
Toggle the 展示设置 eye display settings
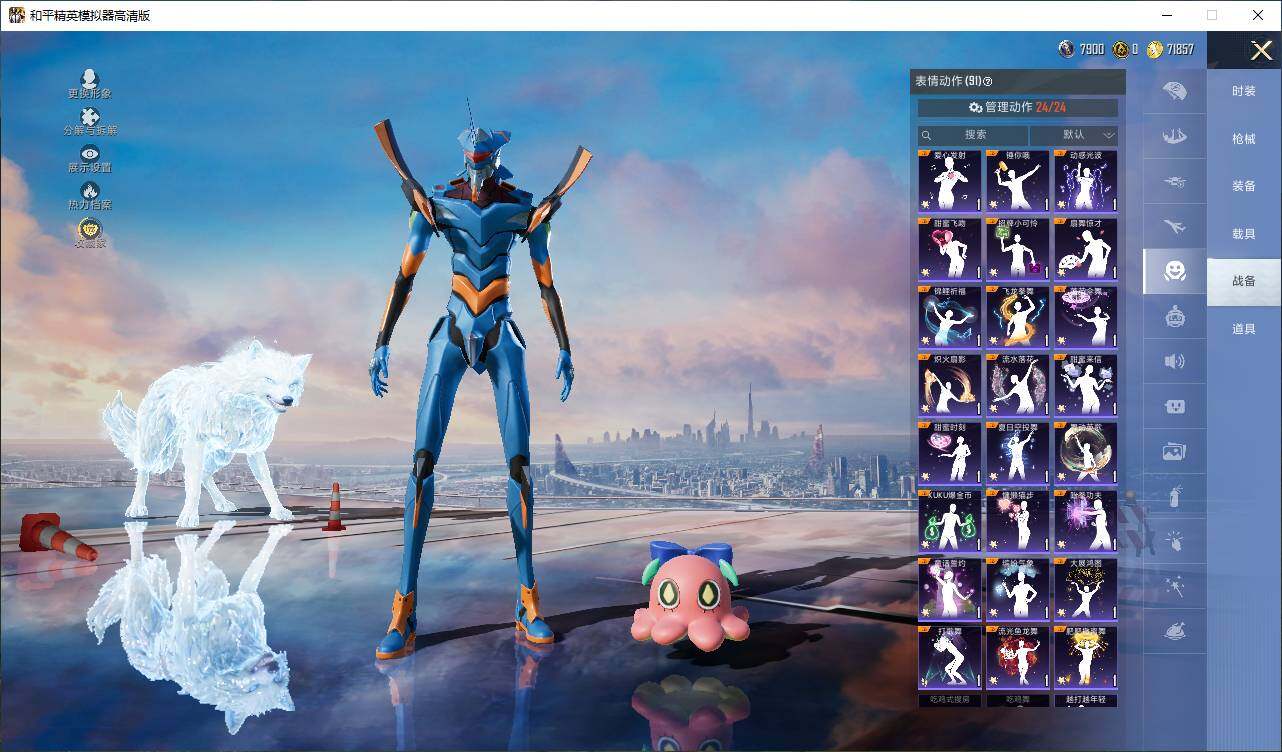pos(90,153)
